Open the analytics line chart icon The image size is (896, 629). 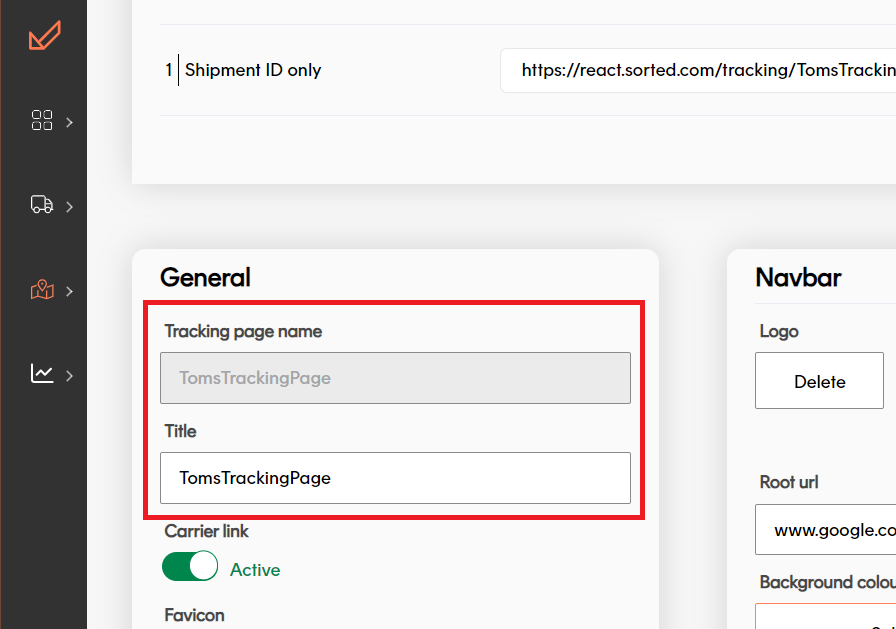(x=41, y=374)
